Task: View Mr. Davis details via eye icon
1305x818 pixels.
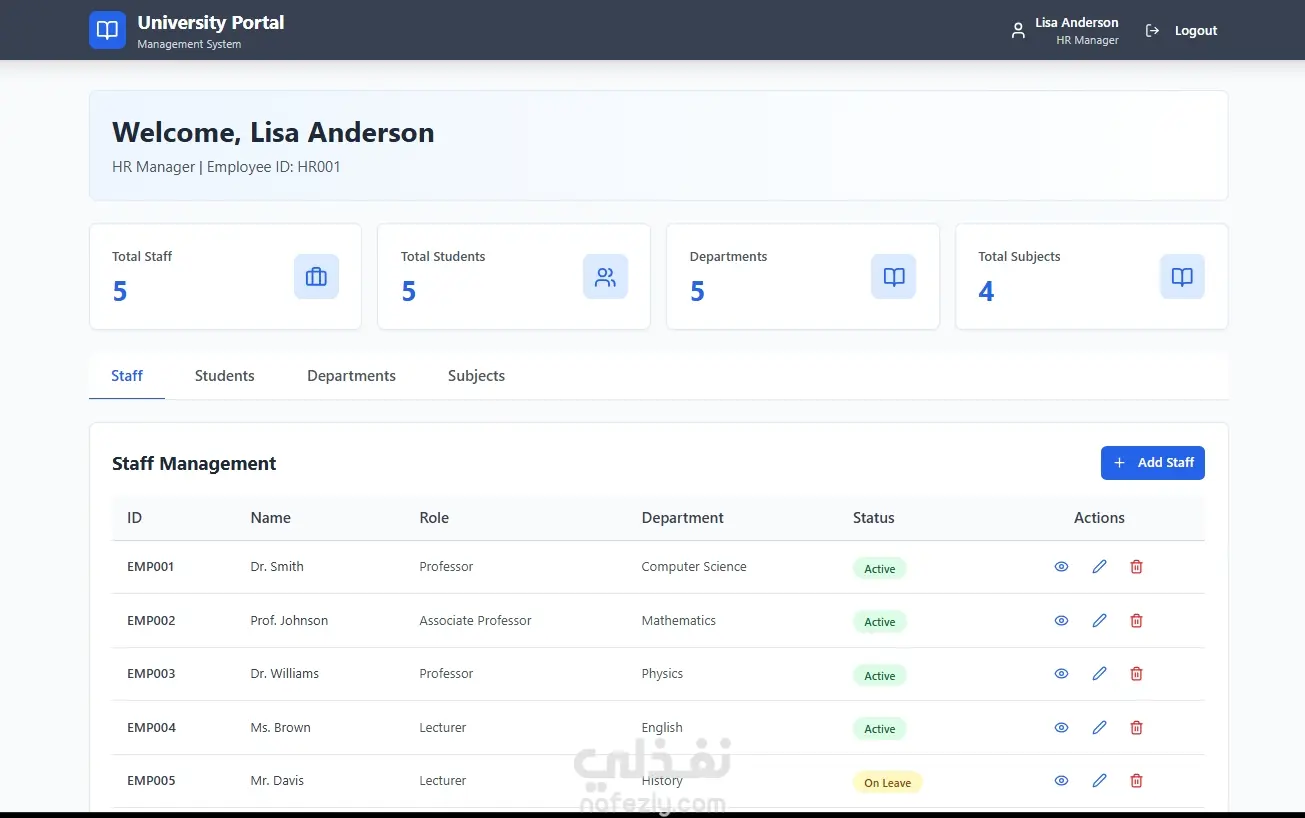Action: [1061, 781]
